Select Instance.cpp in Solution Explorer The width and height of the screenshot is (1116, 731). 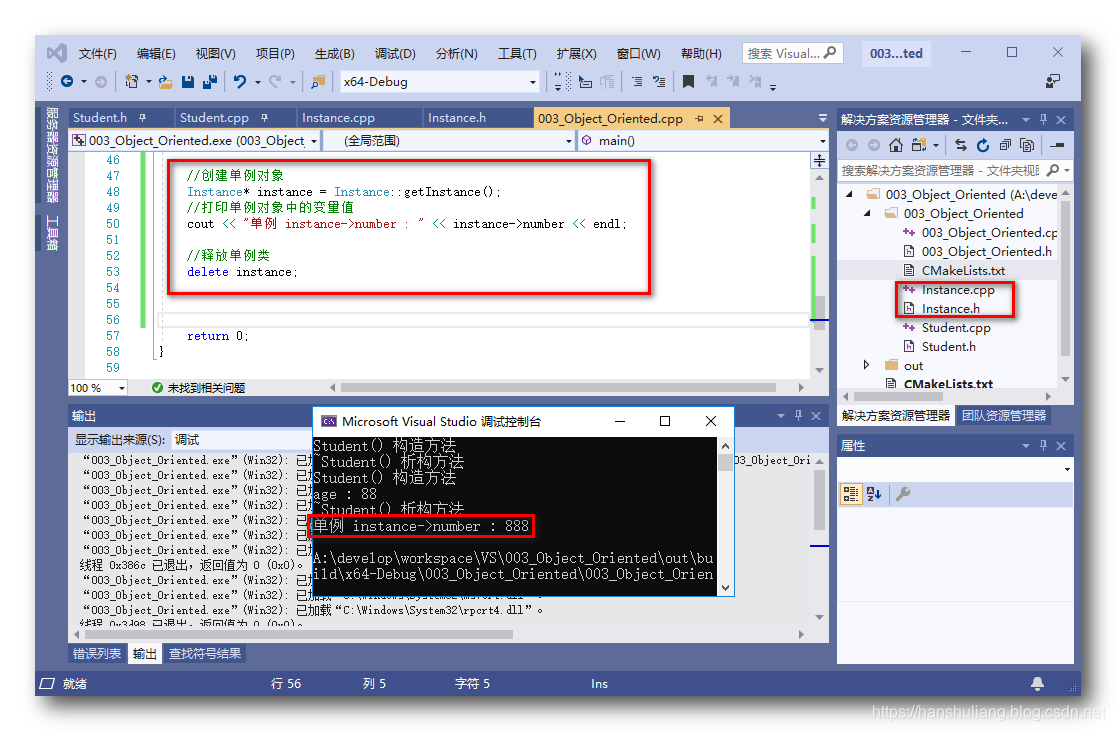point(958,290)
